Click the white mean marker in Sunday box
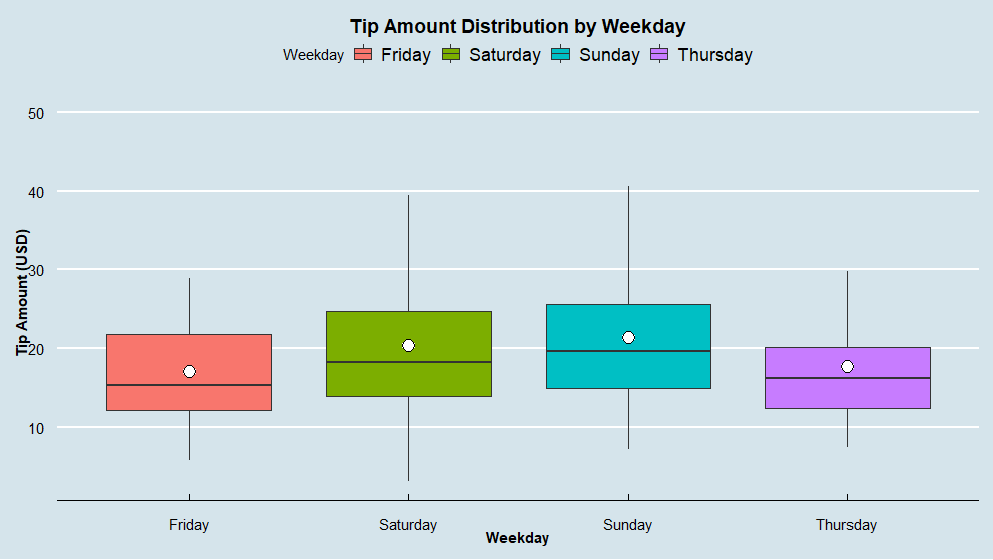Screen dimensions: 993x560 [x=628, y=337]
